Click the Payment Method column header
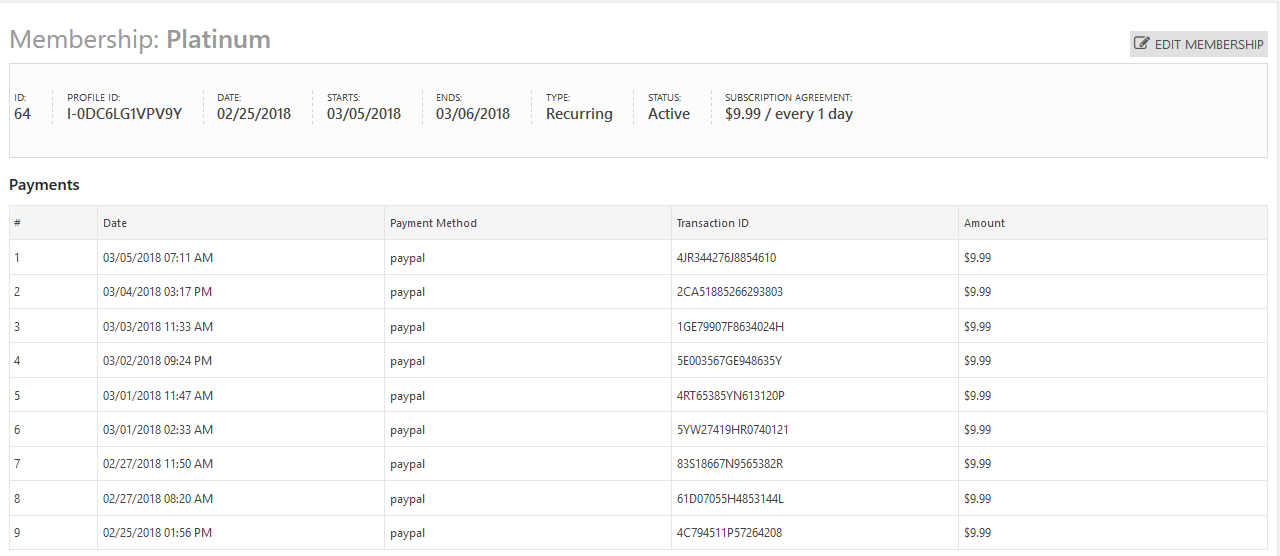 tap(433, 223)
